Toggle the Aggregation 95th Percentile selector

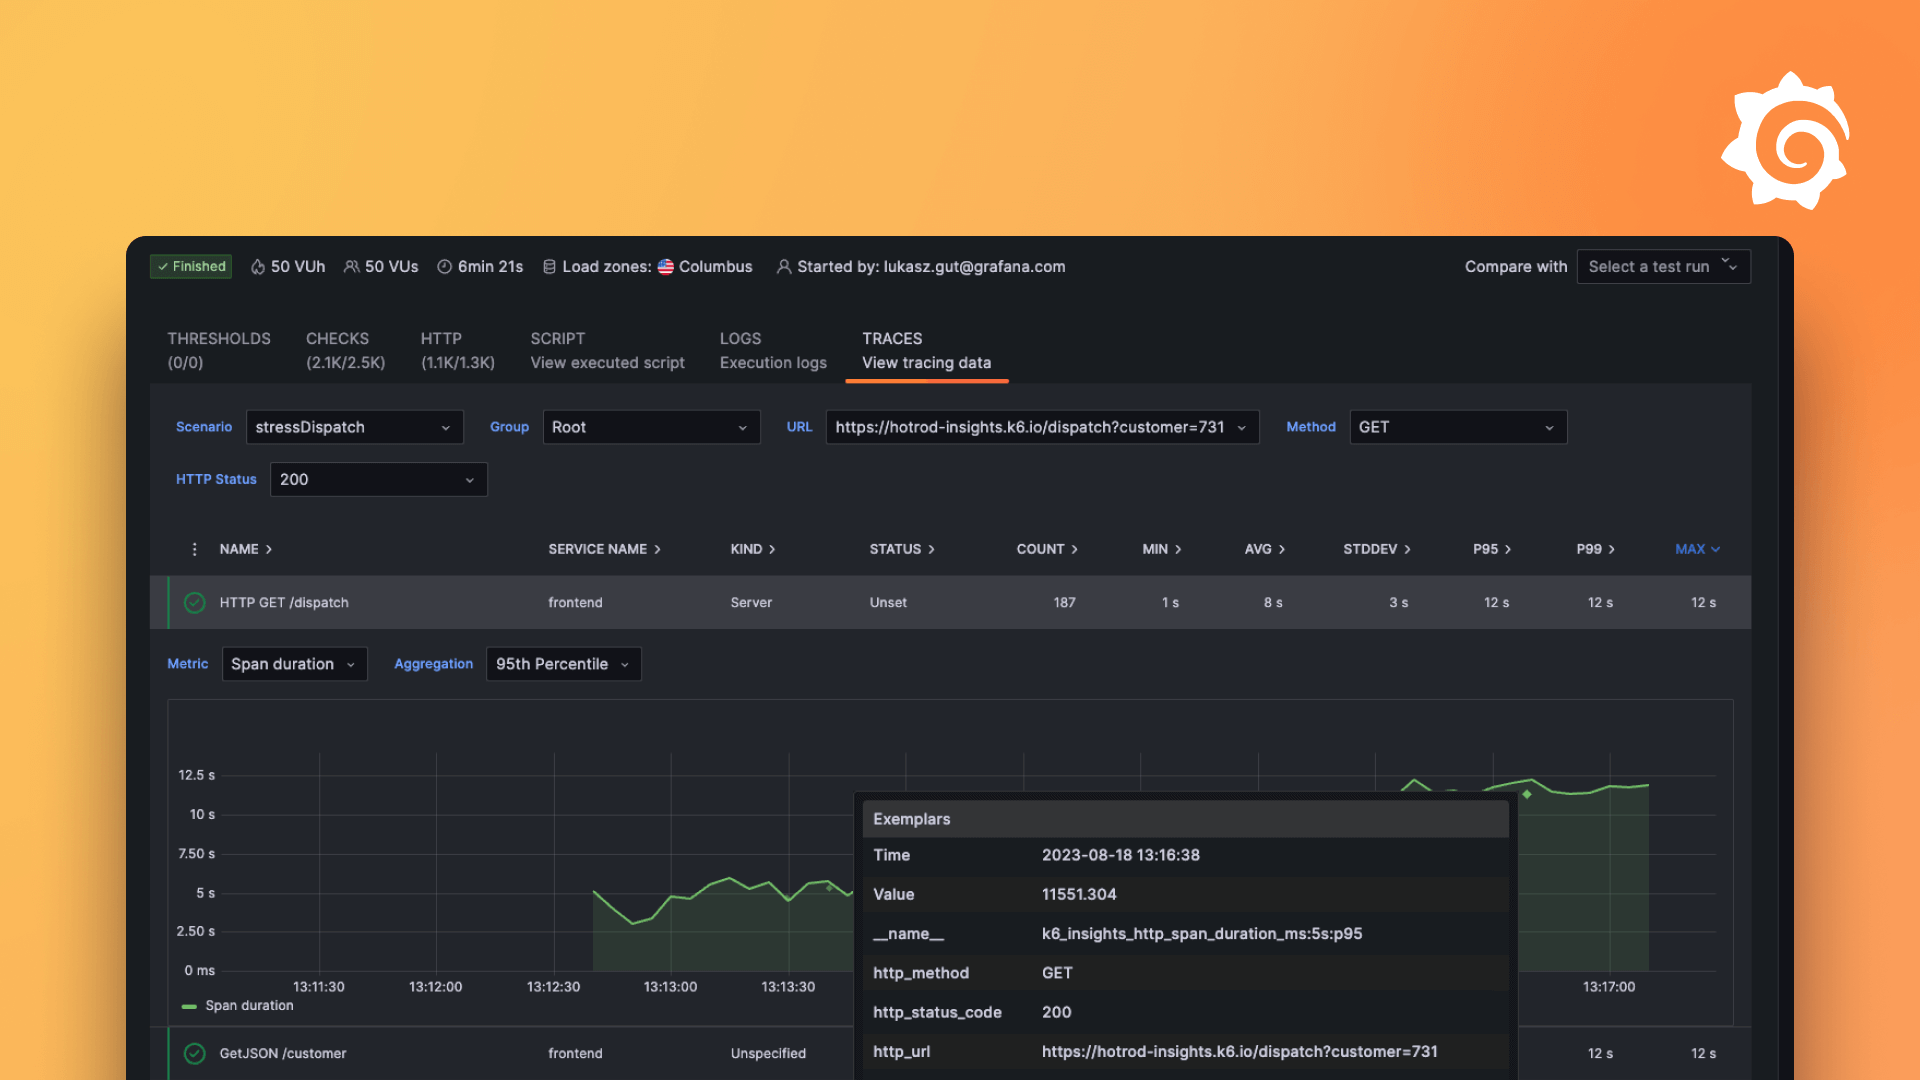click(560, 663)
